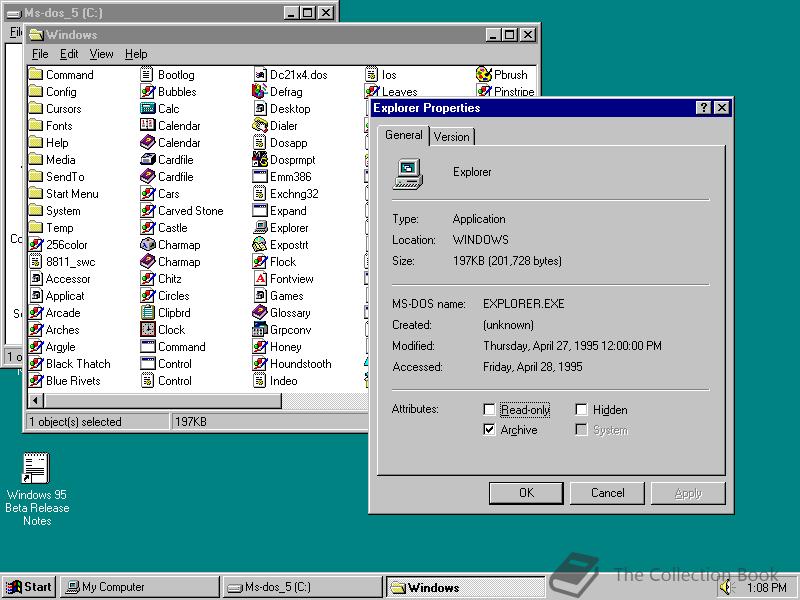Select the Dosprmpt MS-DOS icon
The width and height of the screenshot is (800, 600).
click(x=259, y=160)
